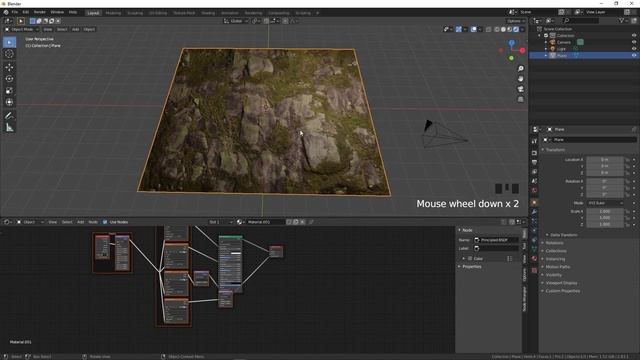The width and height of the screenshot is (640, 360).
Task: Open Texture properties tab
Action: click(x=534, y=270)
